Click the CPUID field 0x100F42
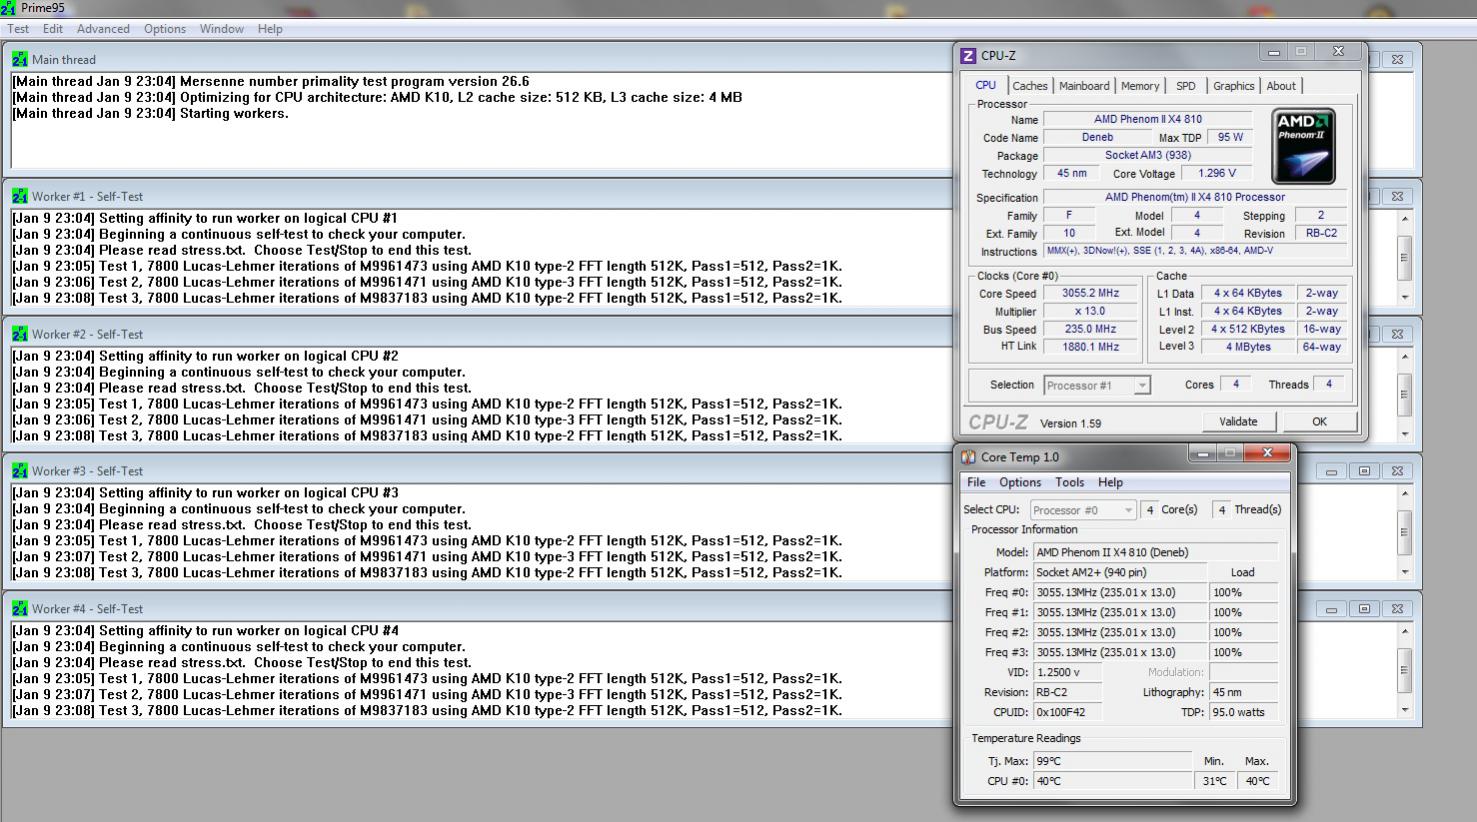This screenshot has width=1477, height=822. 1067,712
